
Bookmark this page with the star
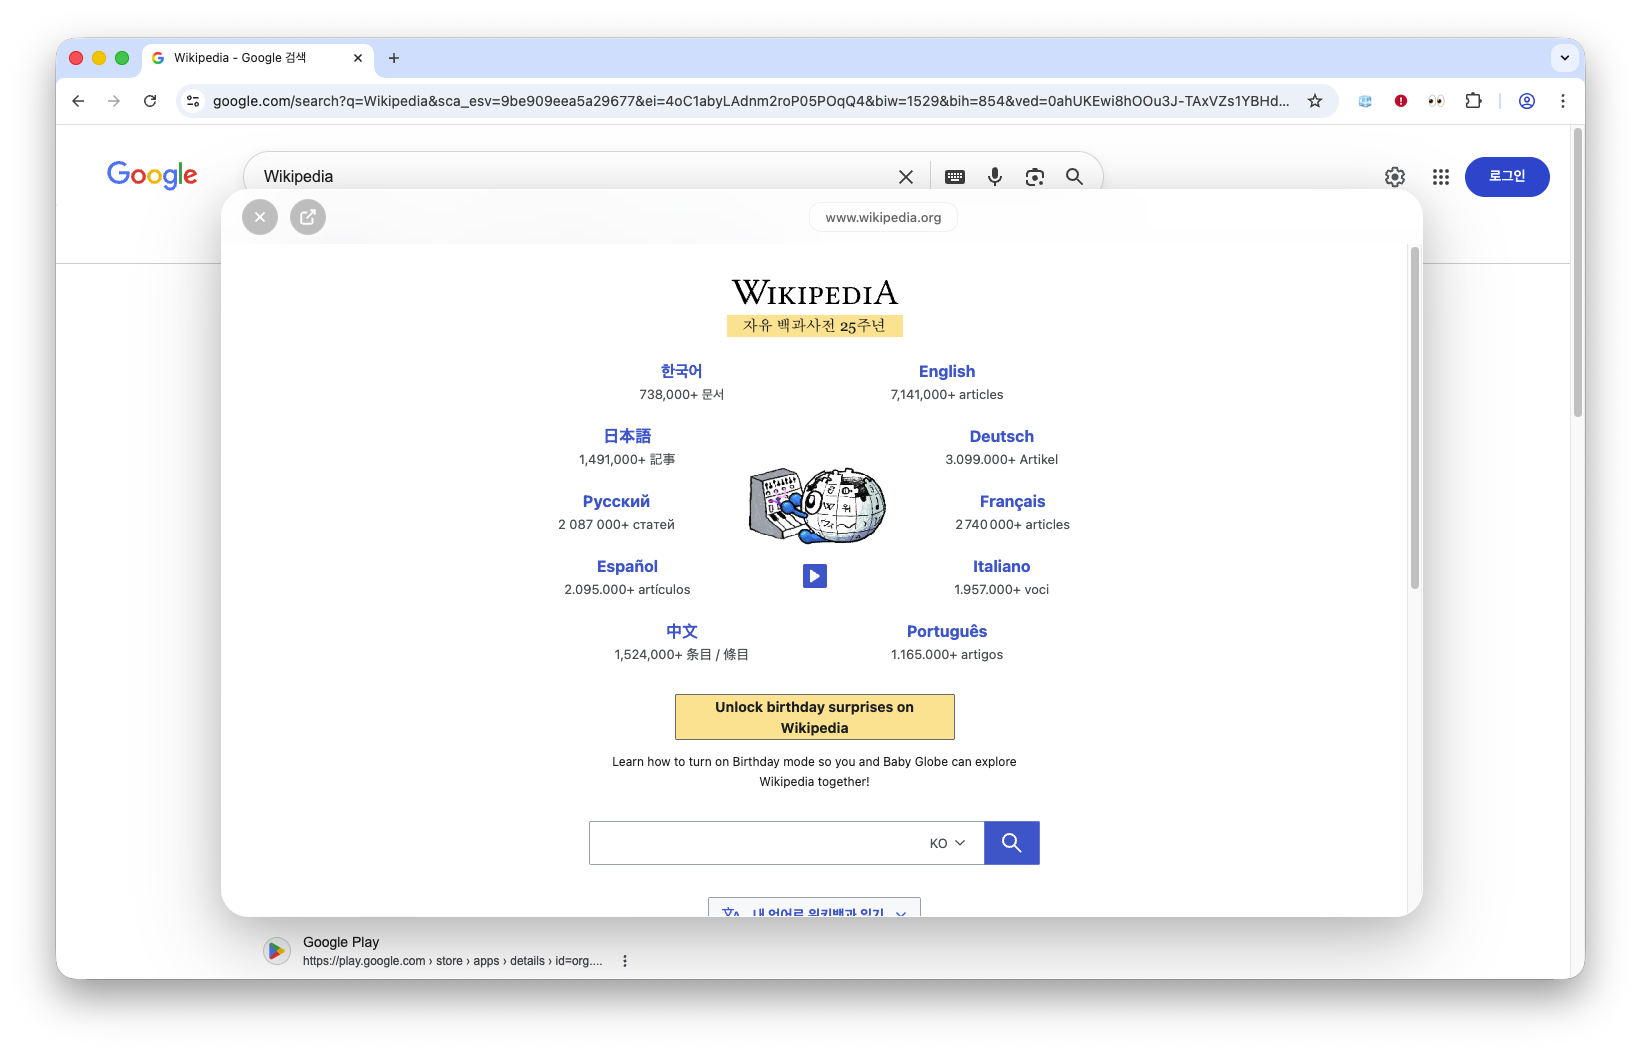tap(1315, 101)
